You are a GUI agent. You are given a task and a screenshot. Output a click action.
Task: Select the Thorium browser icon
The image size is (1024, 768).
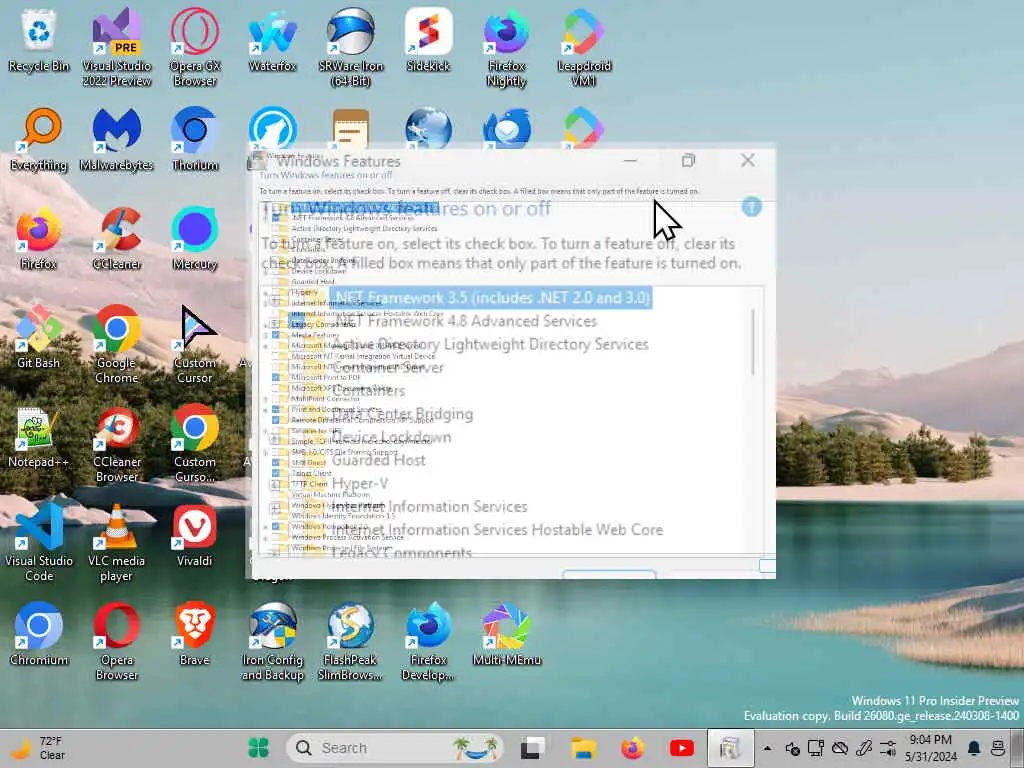[195, 140]
